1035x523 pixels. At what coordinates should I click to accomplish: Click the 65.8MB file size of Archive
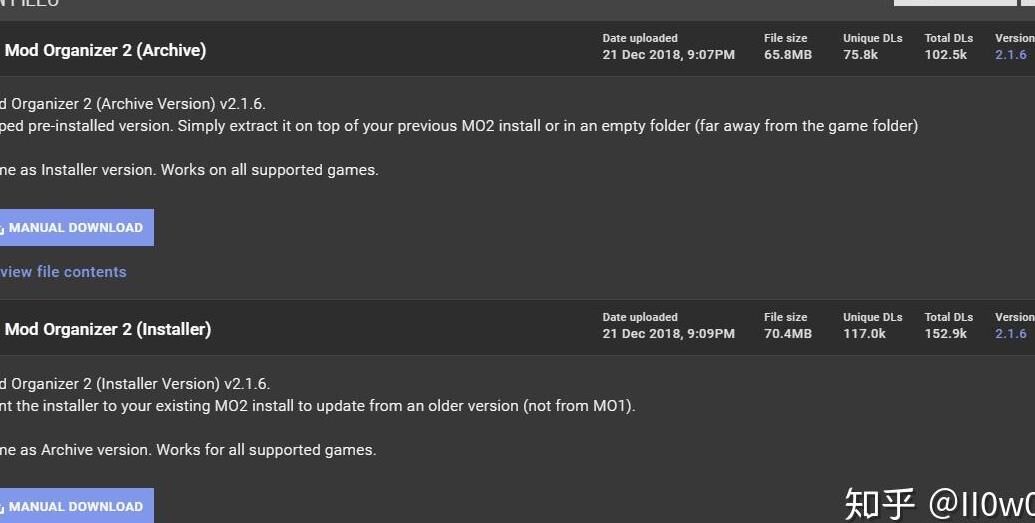click(787, 55)
